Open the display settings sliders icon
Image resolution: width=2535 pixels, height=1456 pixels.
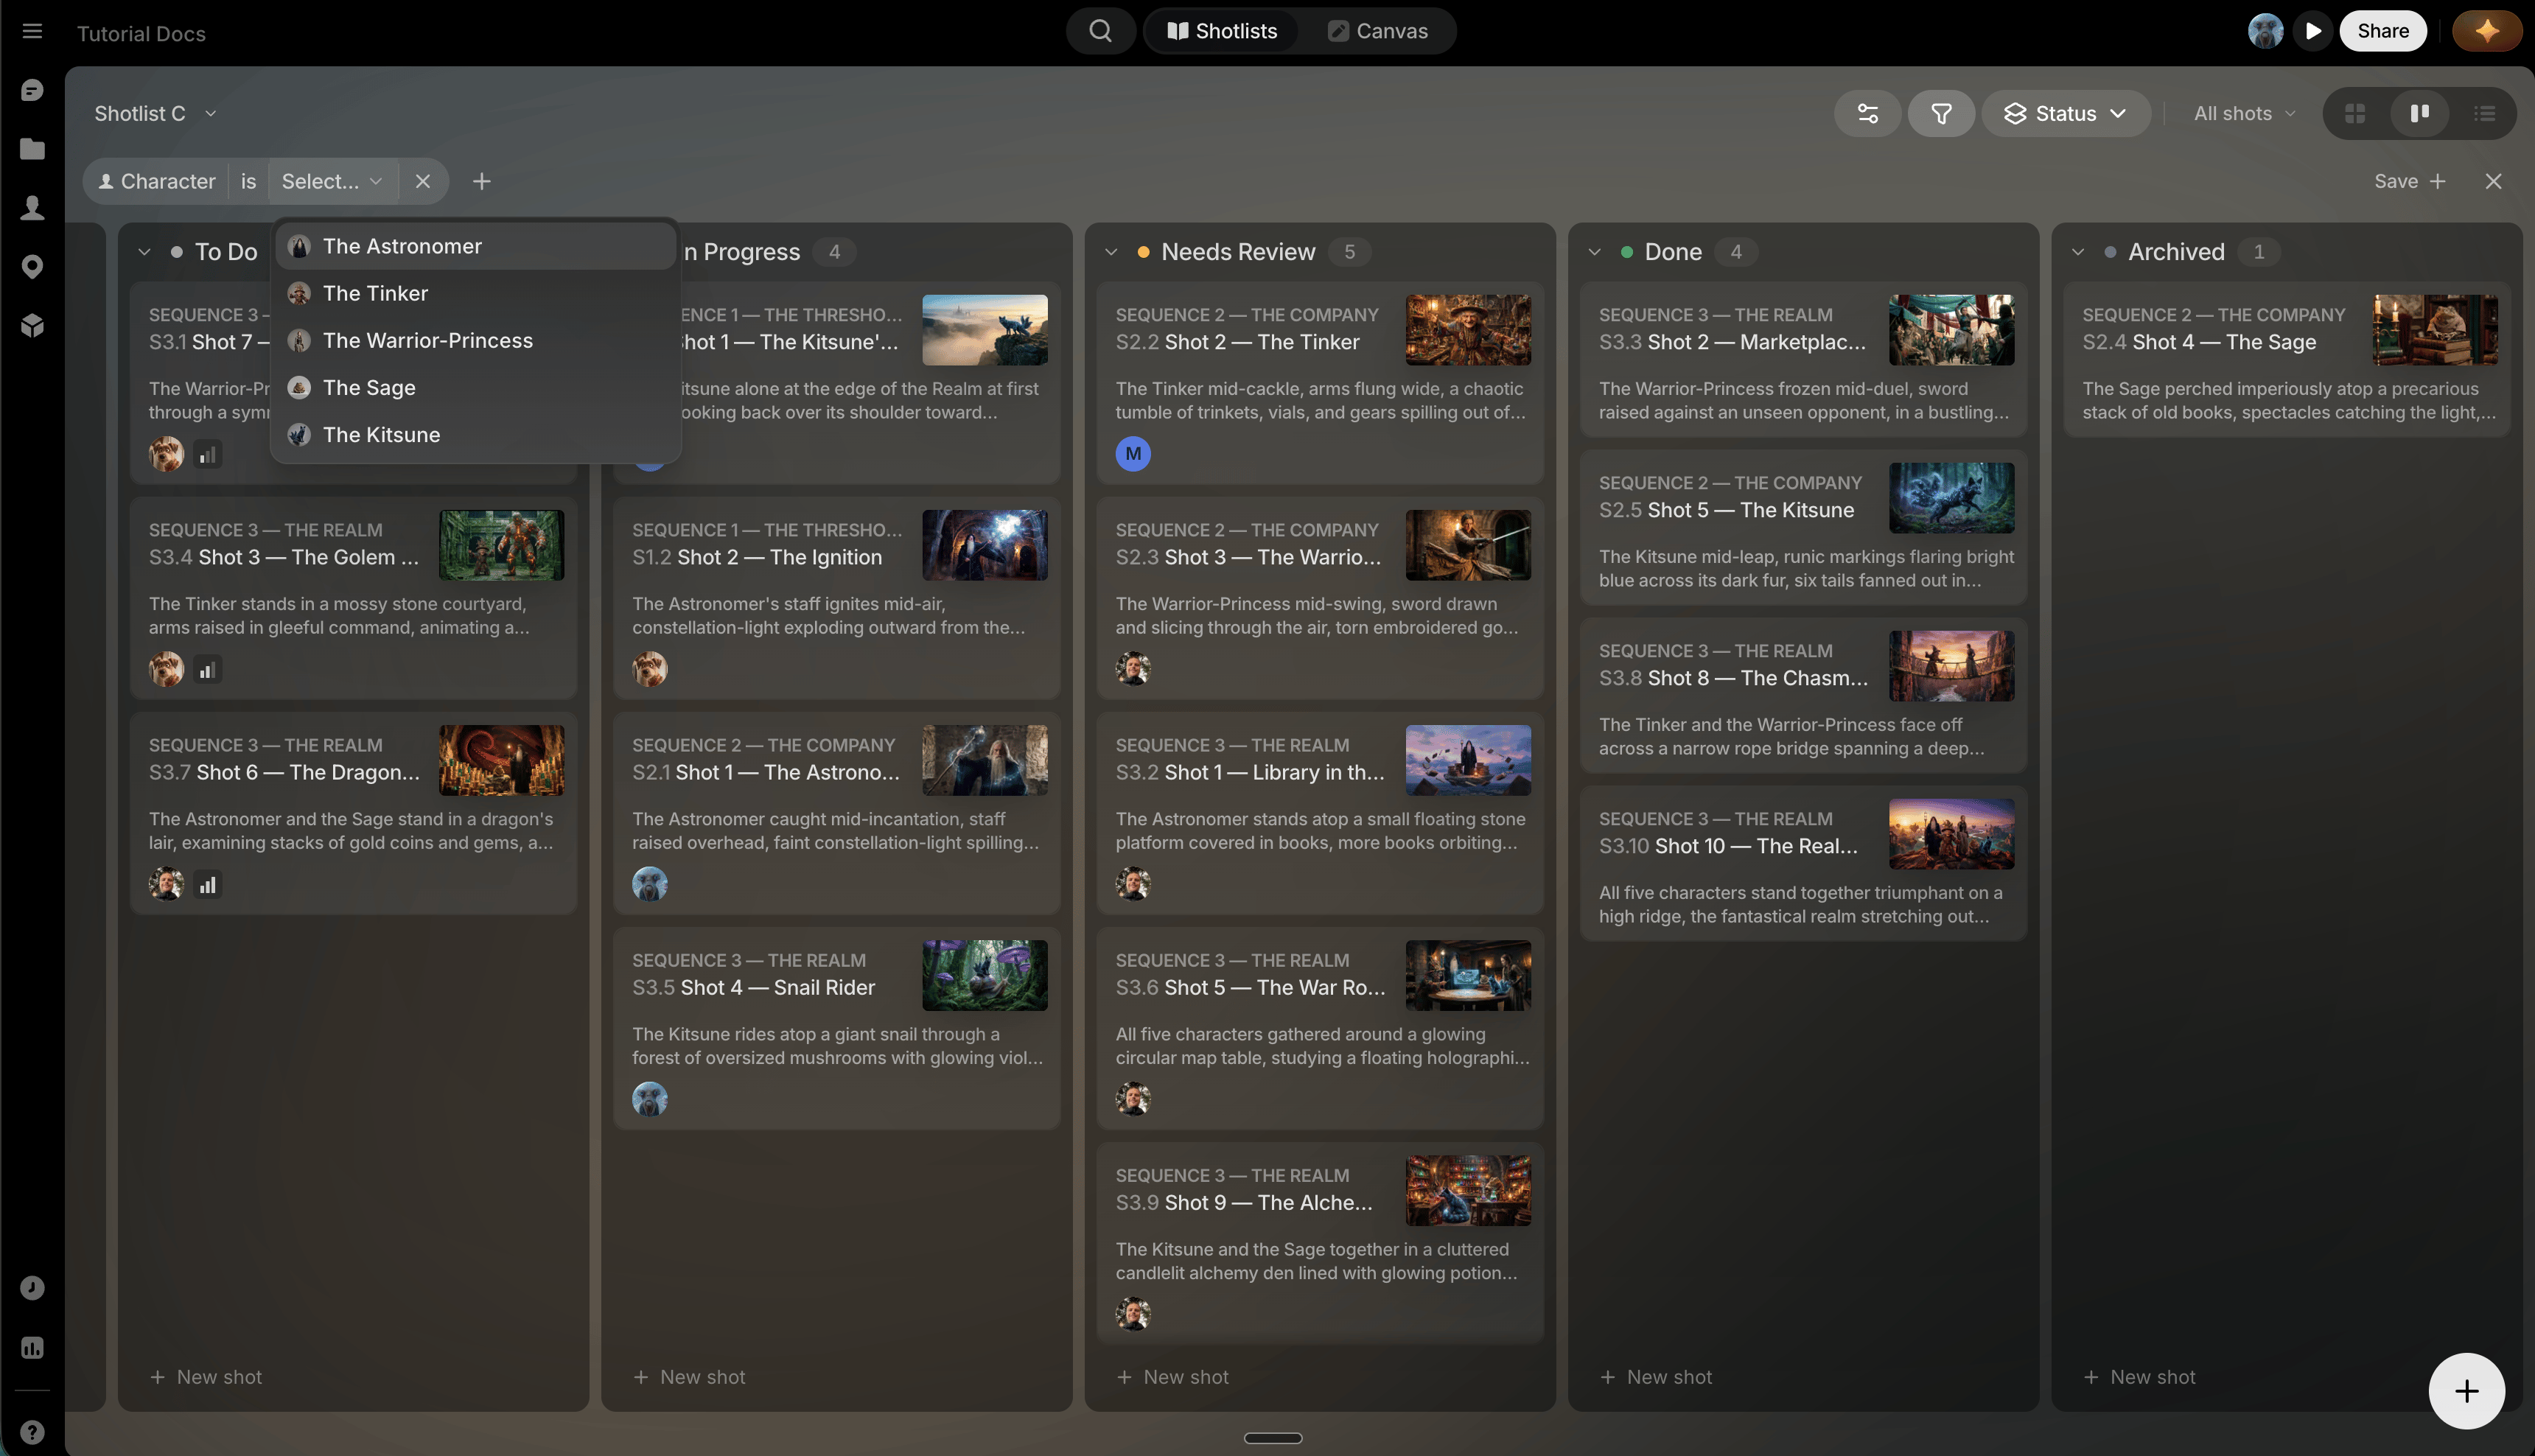[x=1867, y=114]
